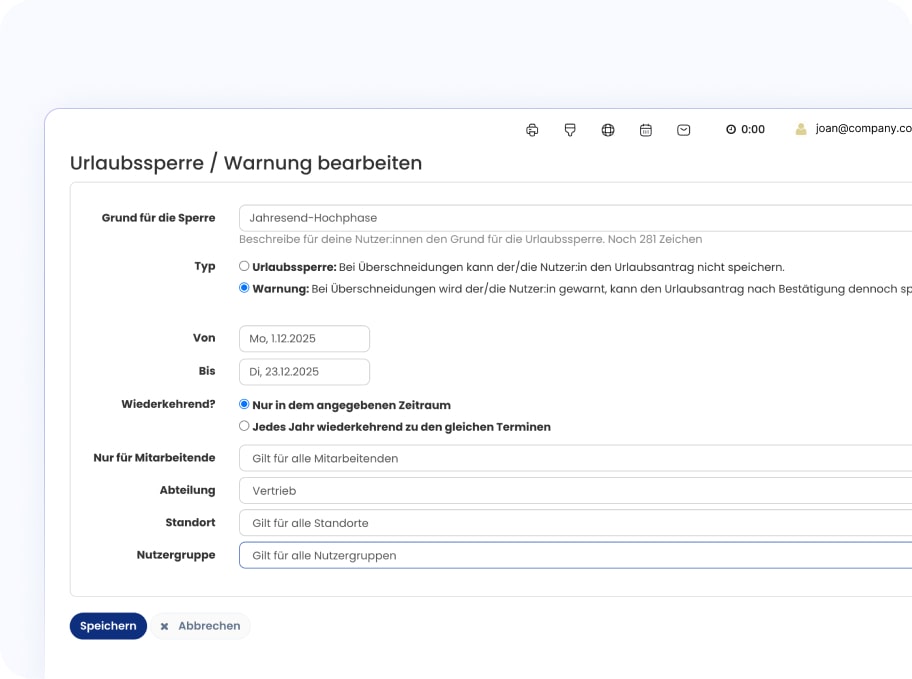
Task: Choose 'Jedes Jahr wiederkehrend' radio option
Action: pos(244,426)
